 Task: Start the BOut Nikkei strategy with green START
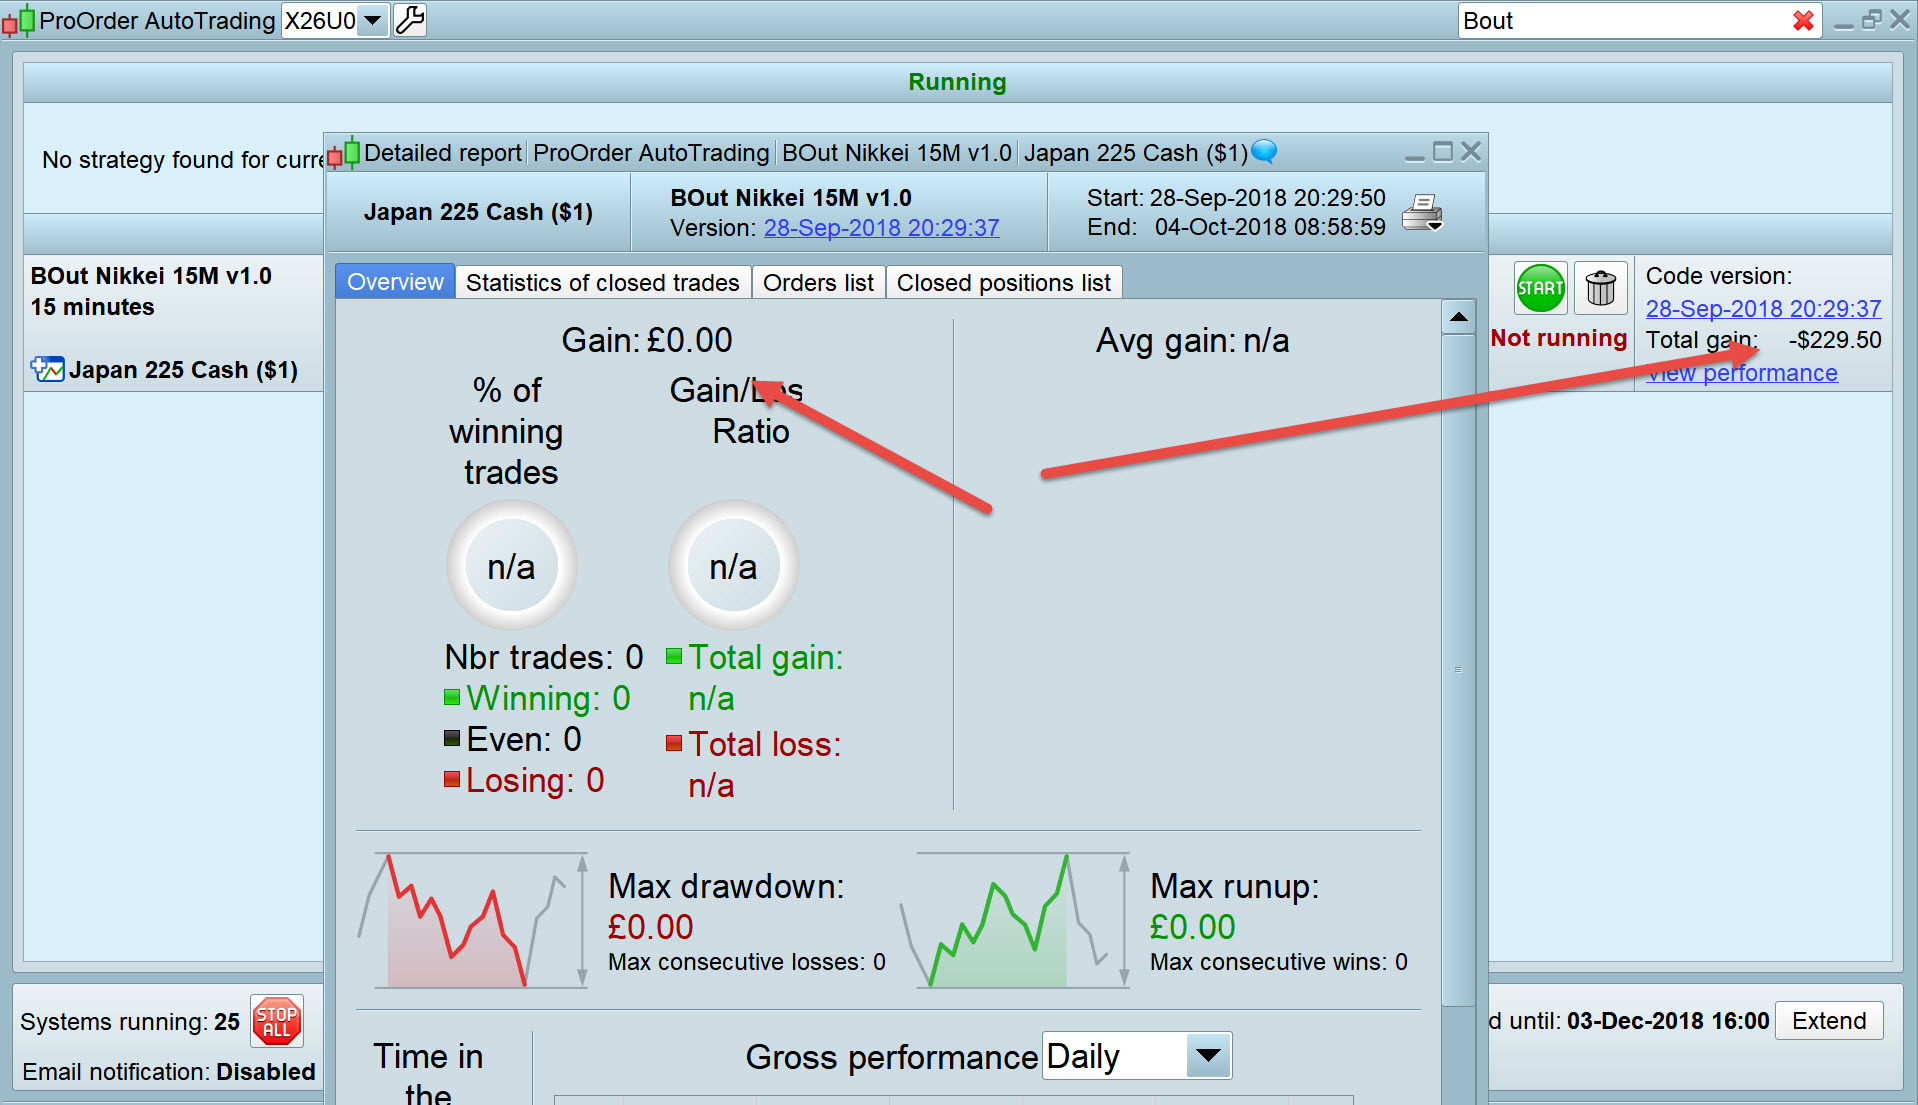1540,288
